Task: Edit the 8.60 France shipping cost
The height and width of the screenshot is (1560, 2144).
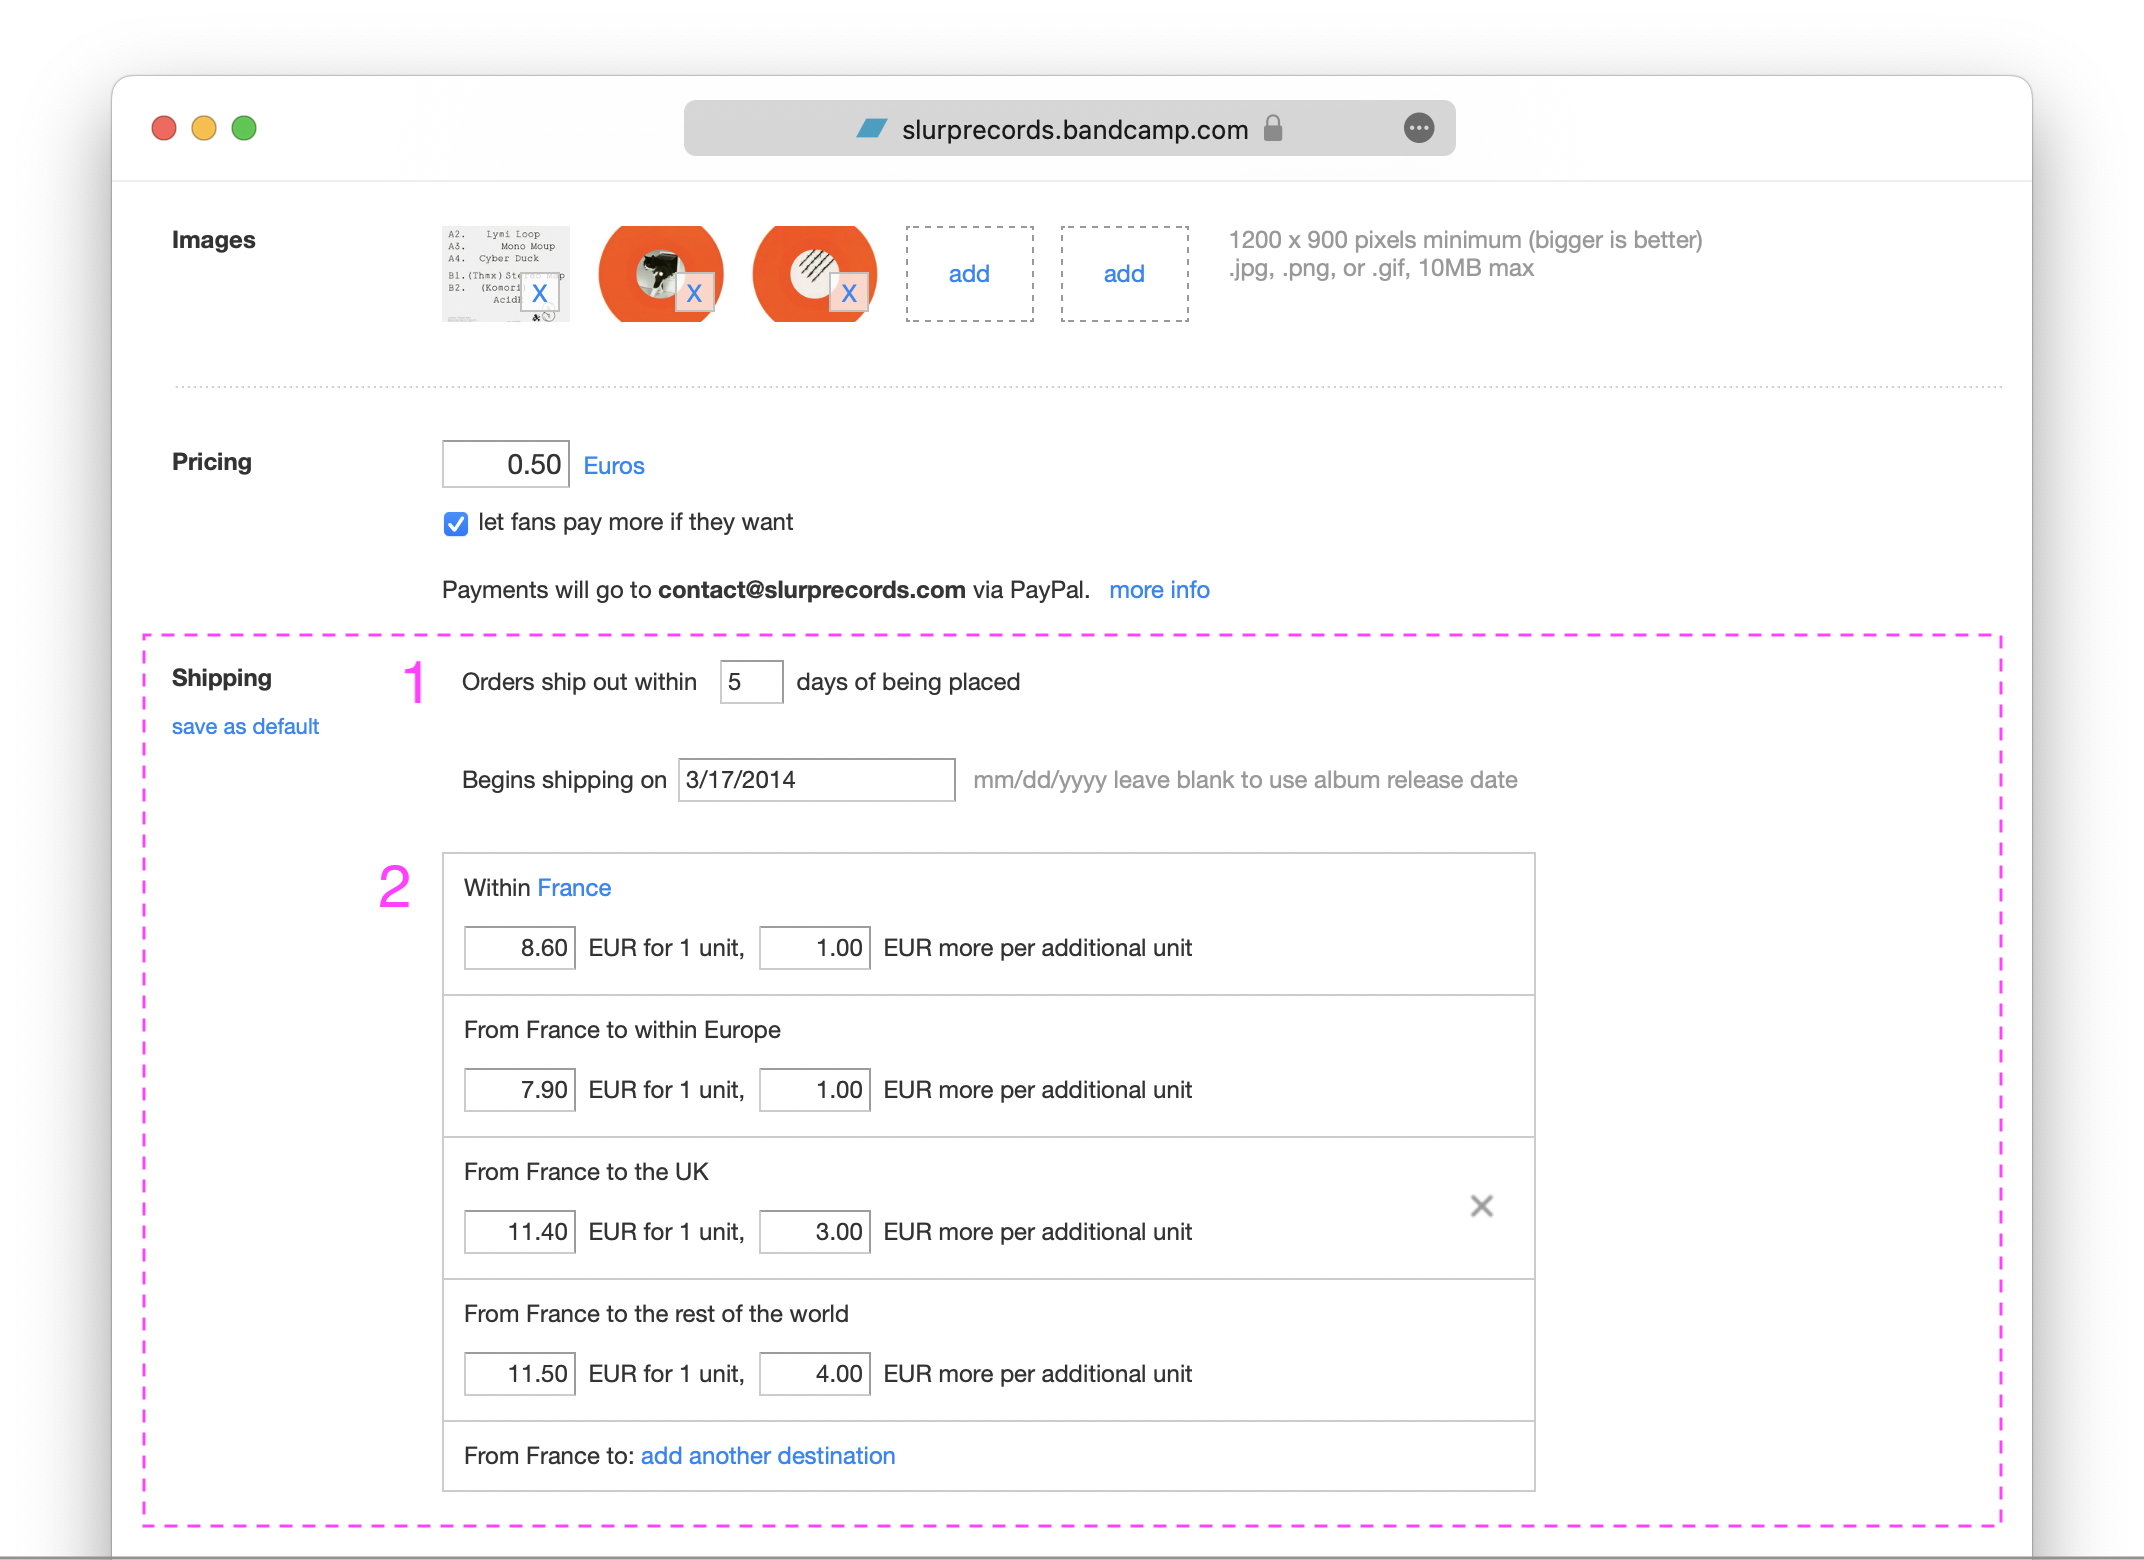Action: point(520,948)
